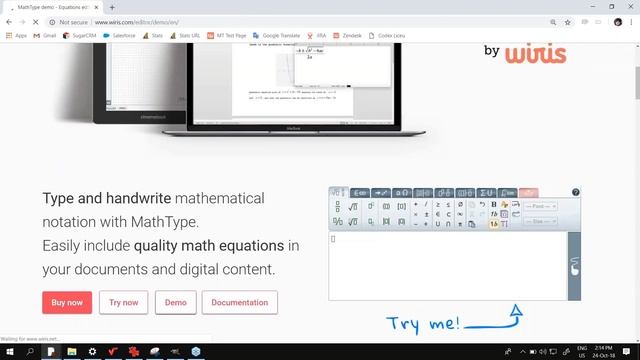Insert square brackets template
This screenshot has height=360, width=640.
coord(402,207)
